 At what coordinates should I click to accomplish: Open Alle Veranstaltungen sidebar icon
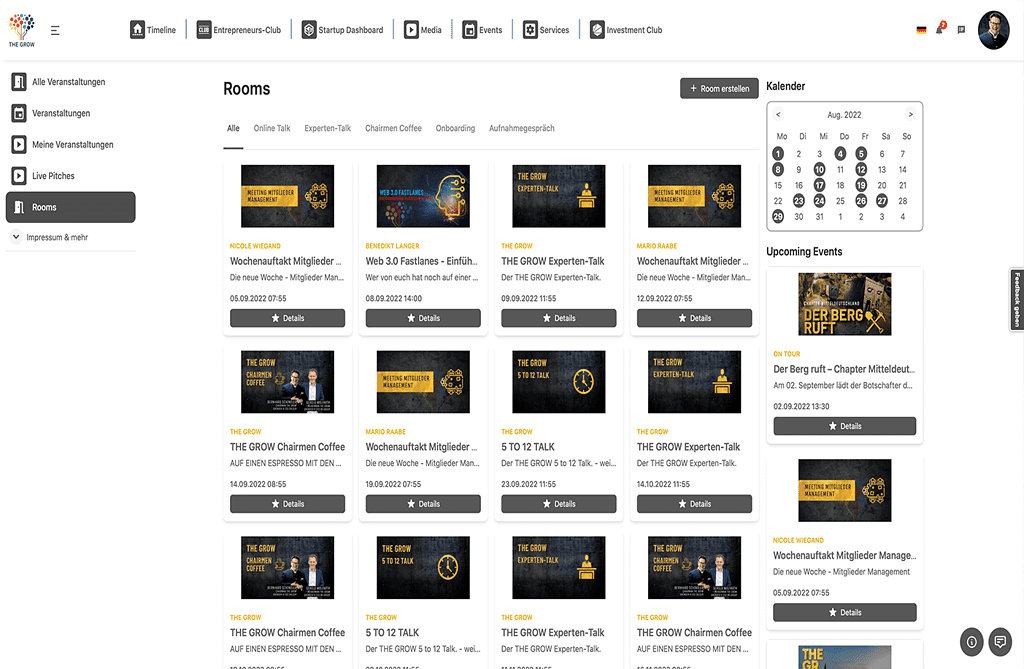[x=19, y=82]
